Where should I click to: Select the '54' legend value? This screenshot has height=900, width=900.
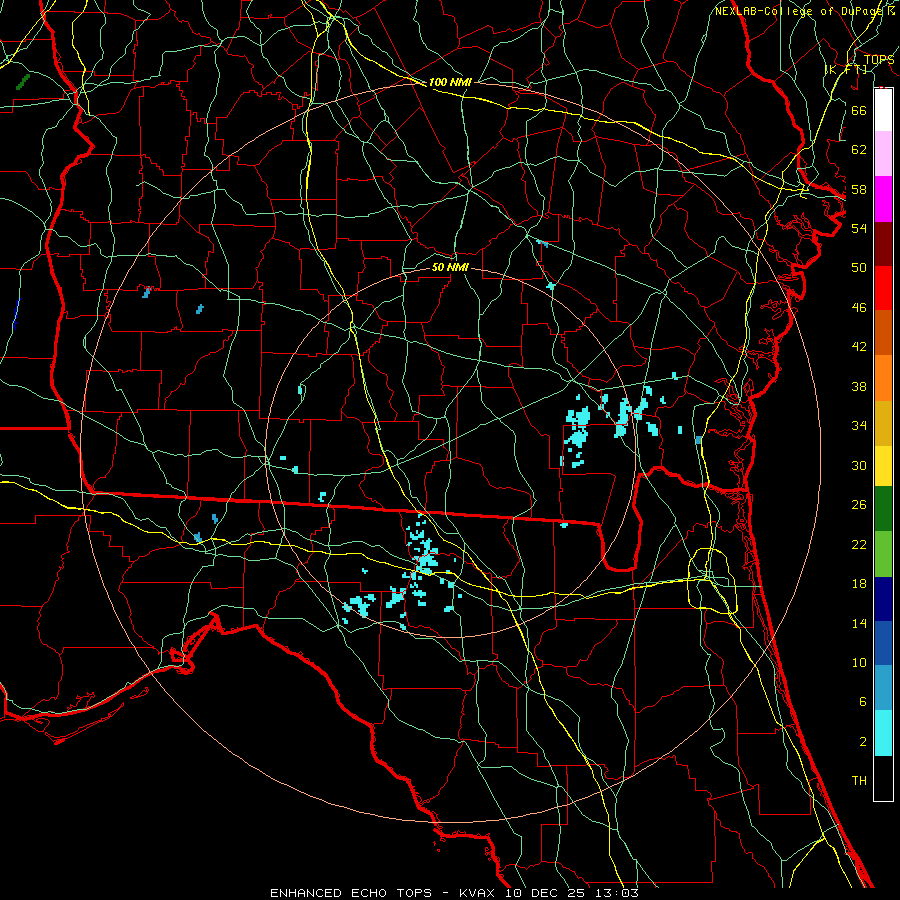[x=859, y=228]
